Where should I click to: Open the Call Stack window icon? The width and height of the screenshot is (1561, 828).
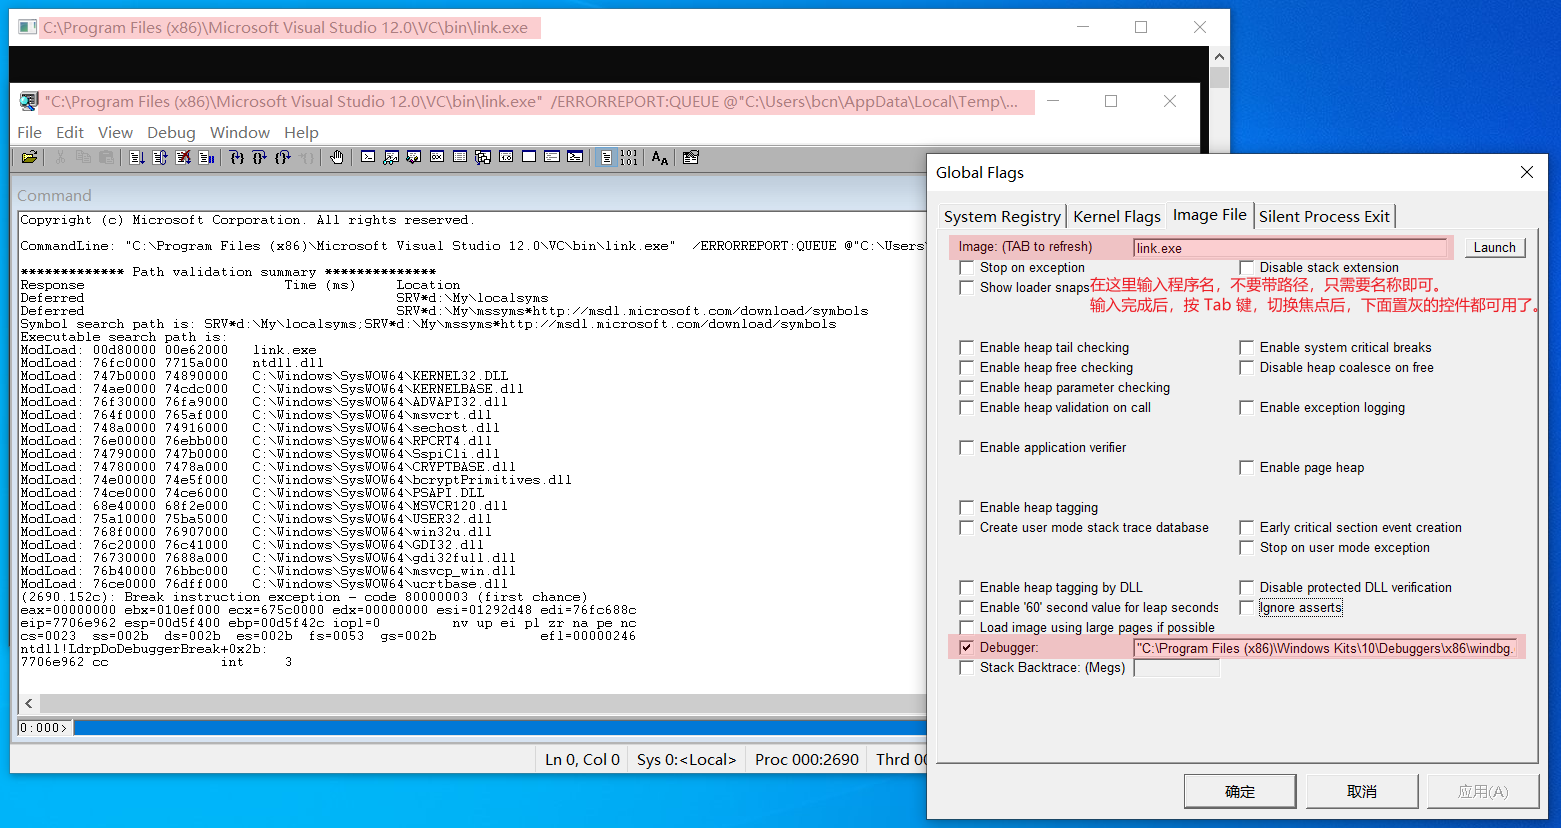tap(483, 157)
